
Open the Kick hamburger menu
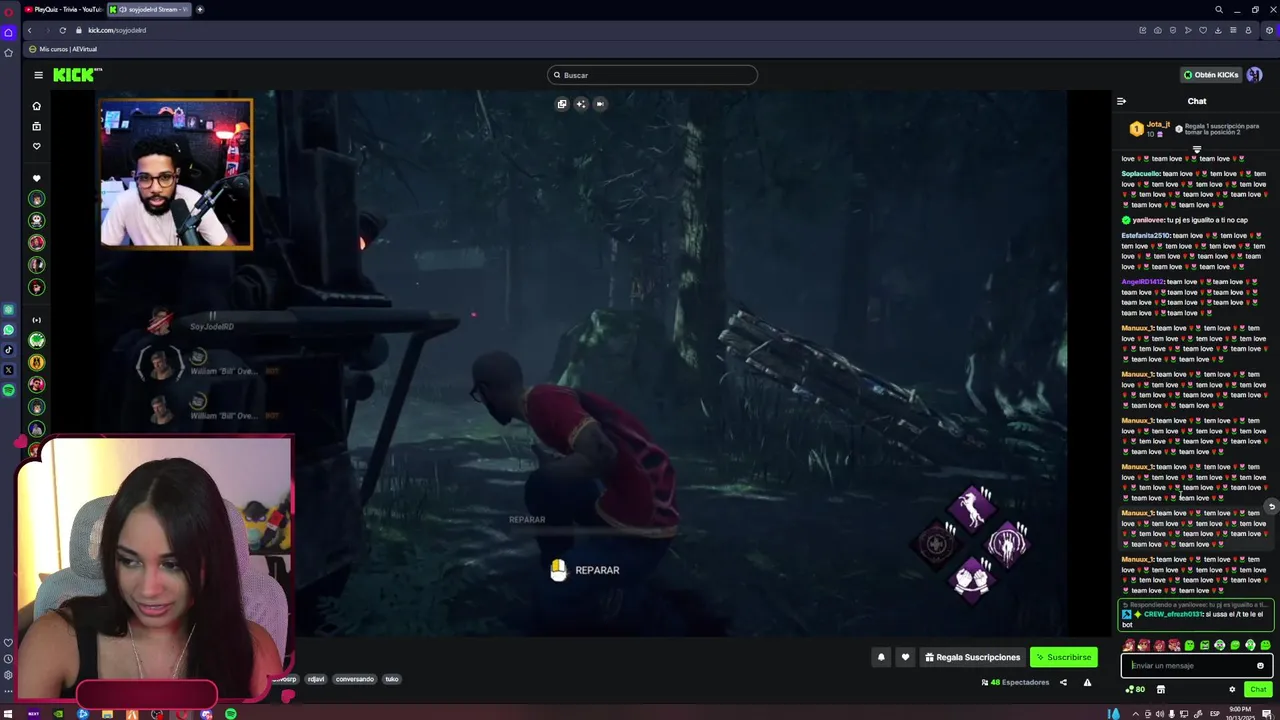tap(38, 75)
